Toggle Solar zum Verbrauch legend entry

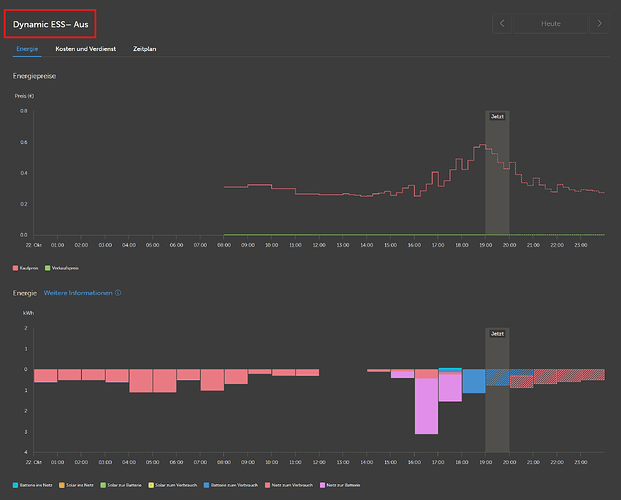[172, 485]
